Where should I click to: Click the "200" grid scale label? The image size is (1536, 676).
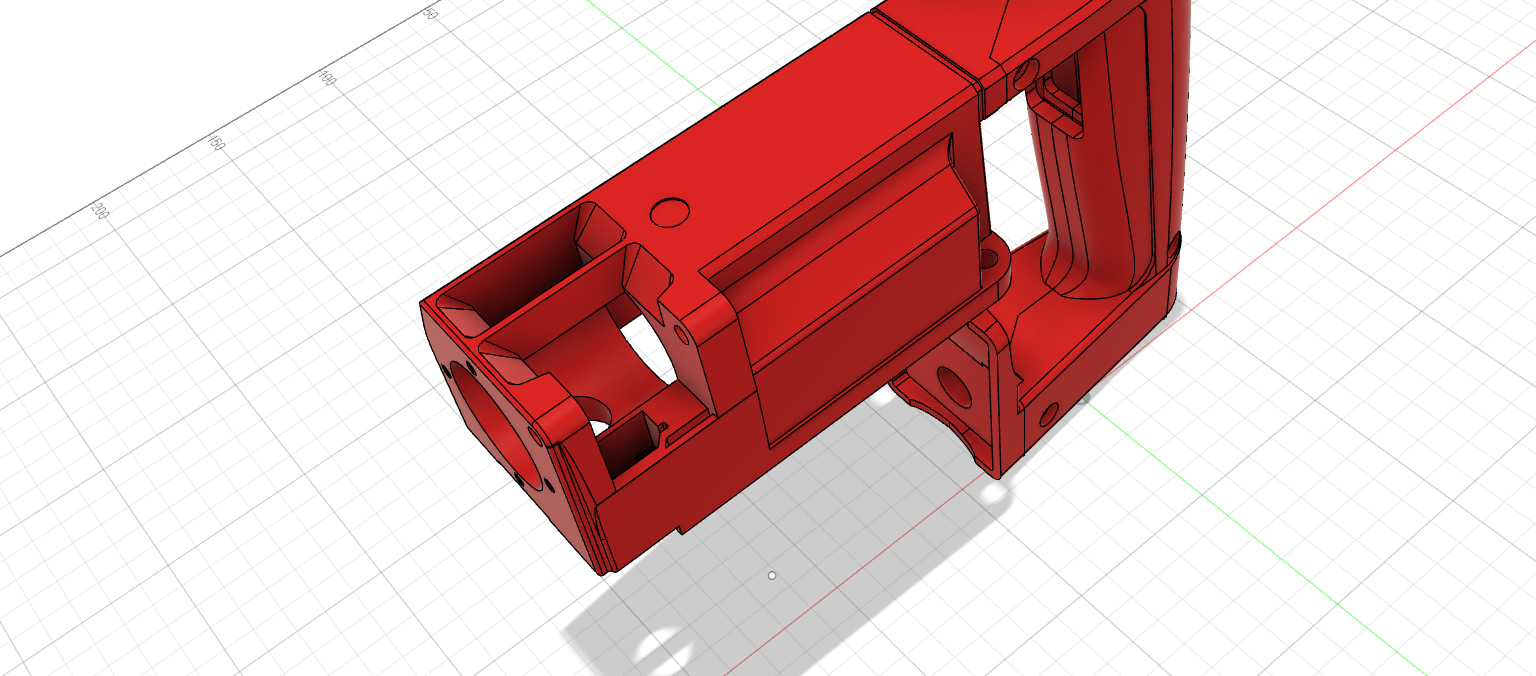coord(100,210)
